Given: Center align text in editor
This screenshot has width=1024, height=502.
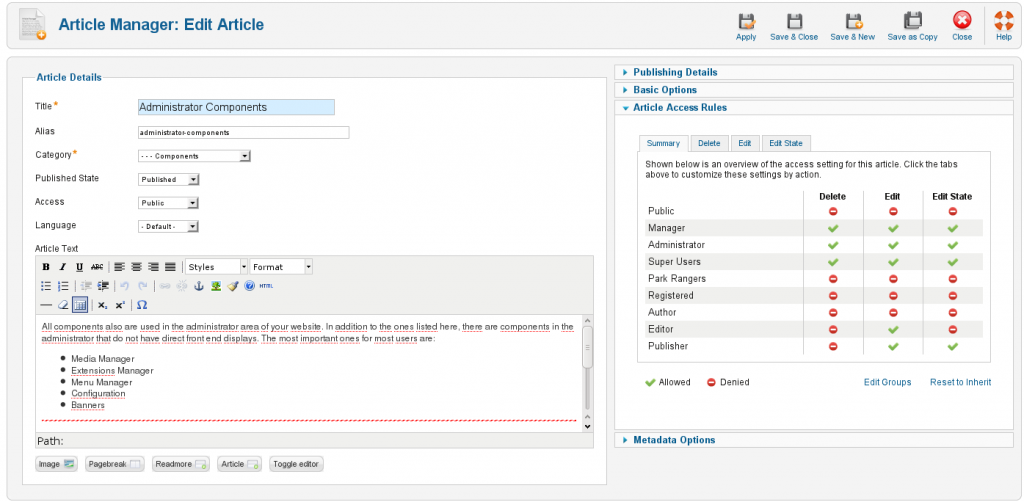Looking at the screenshot, I should [136, 267].
